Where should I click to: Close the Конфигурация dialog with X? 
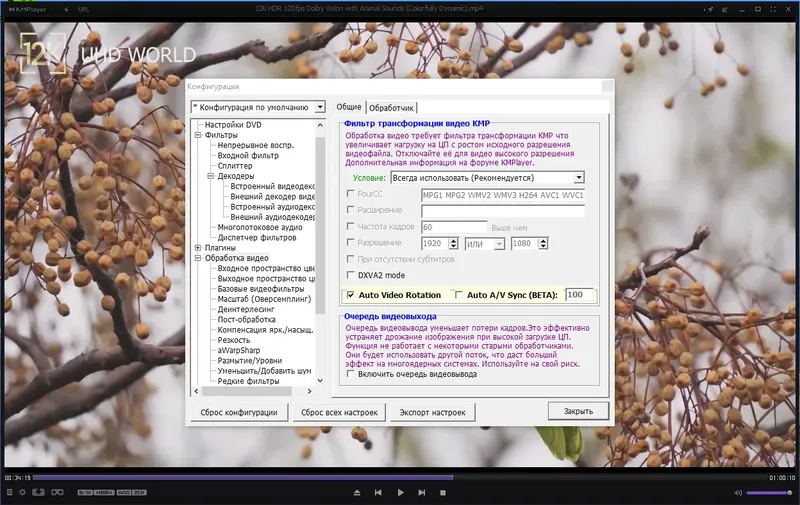point(607,87)
